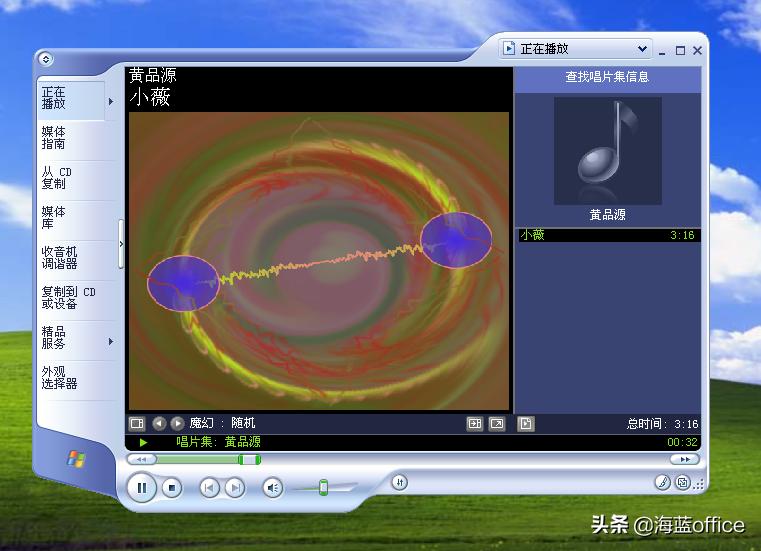This screenshot has height=551, width=761.
Task: Click the 黄品源 artist name under album art
Action: point(608,215)
